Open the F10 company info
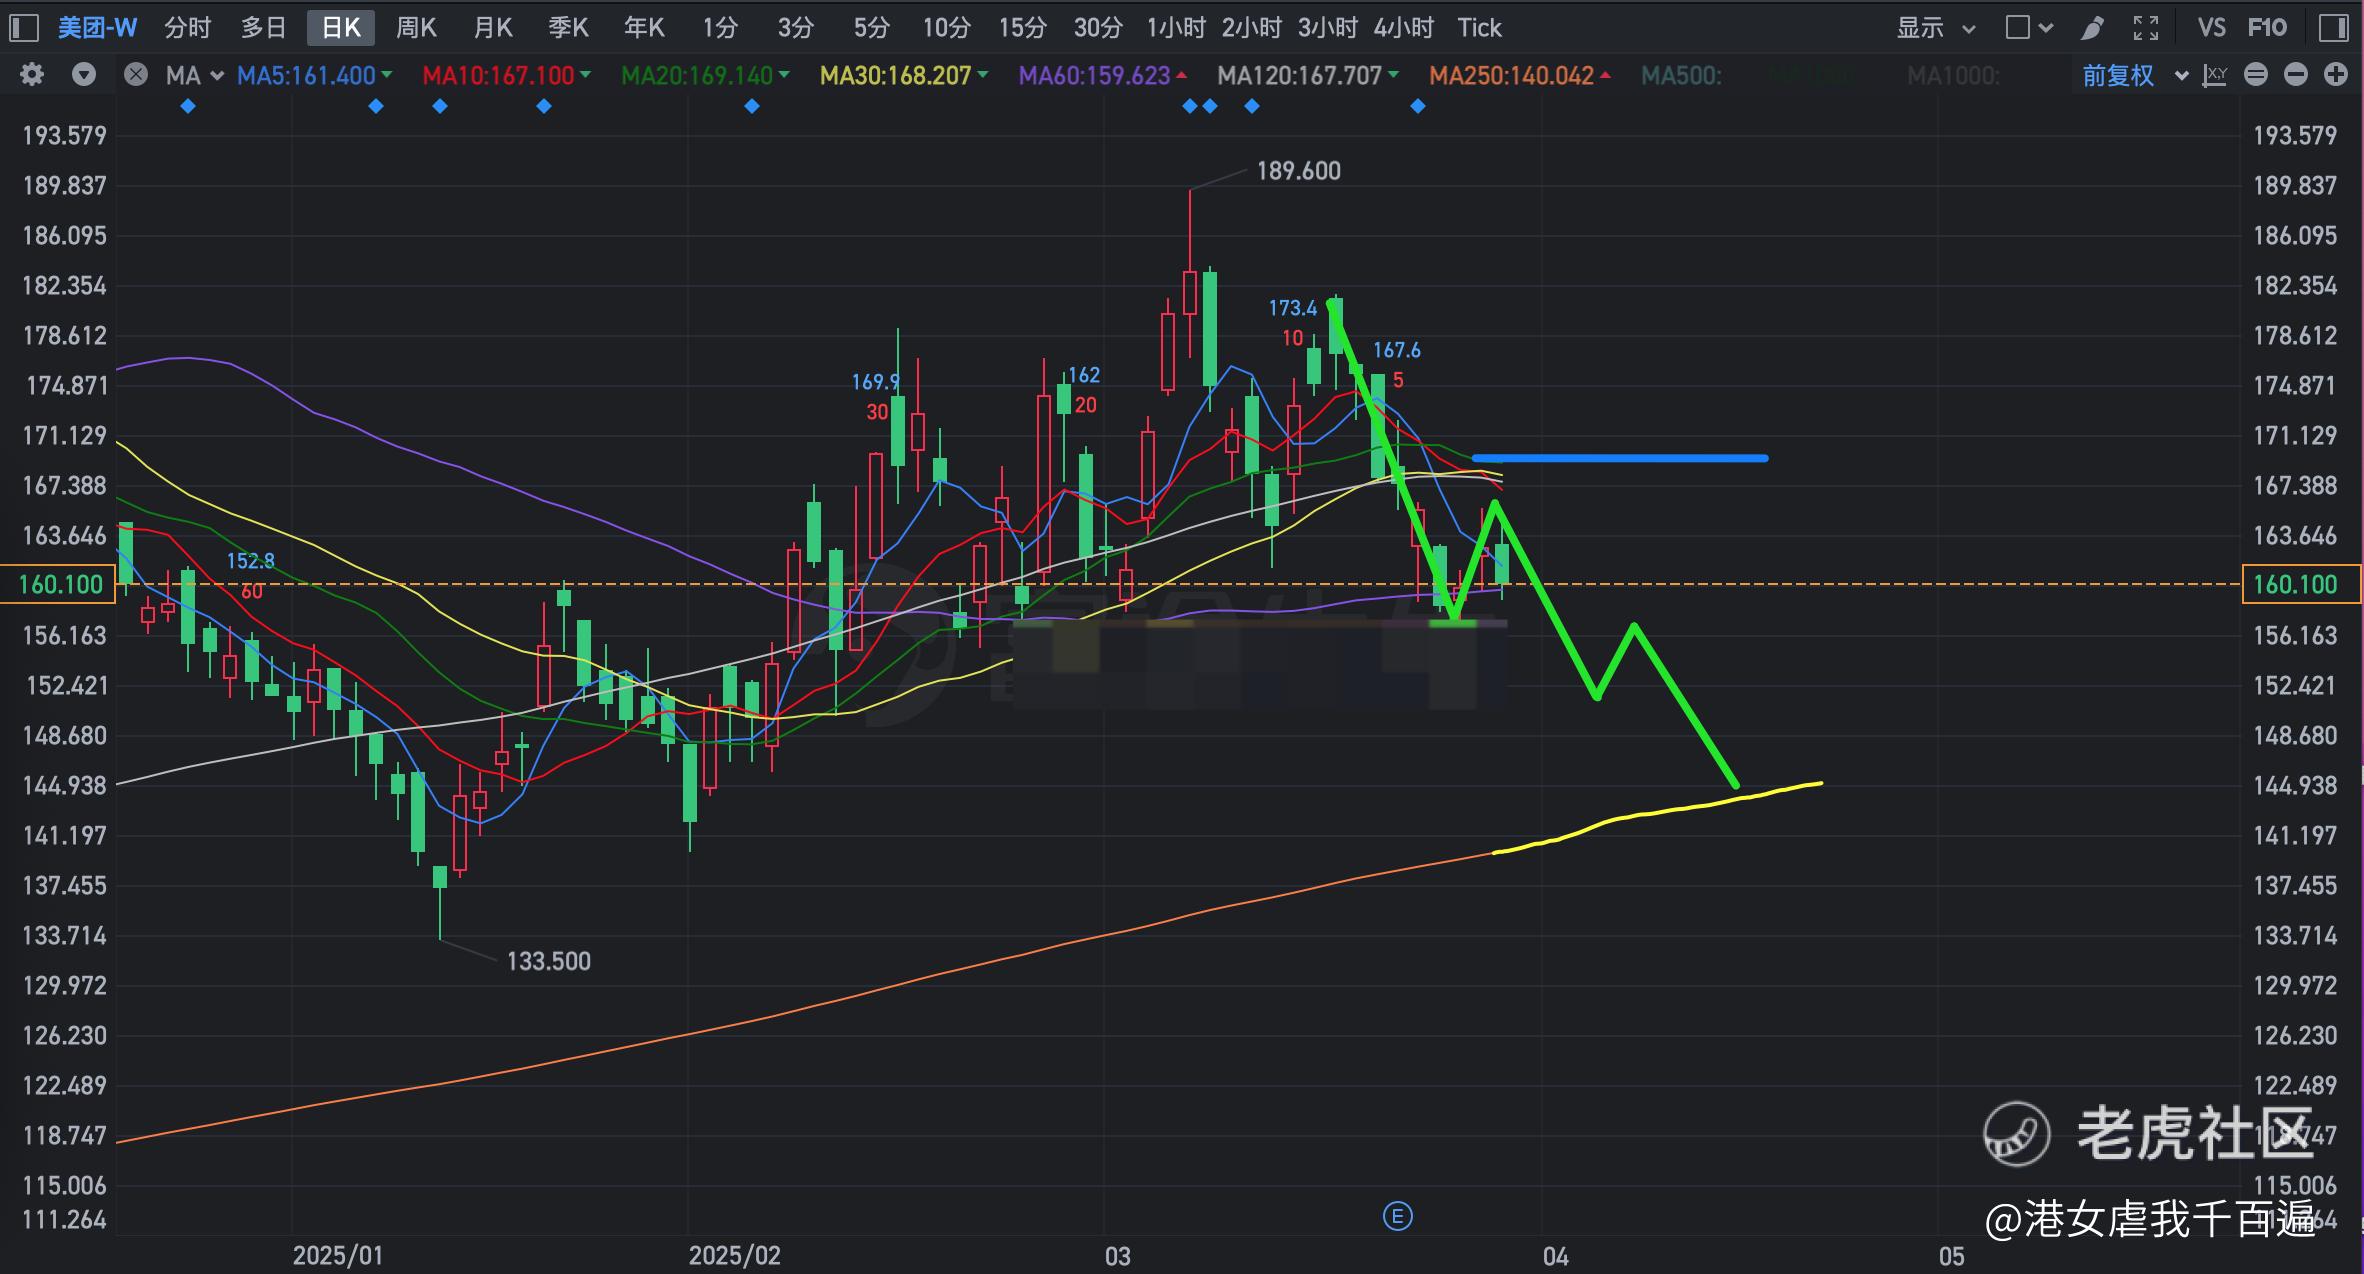The image size is (2364, 1274). click(2267, 28)
